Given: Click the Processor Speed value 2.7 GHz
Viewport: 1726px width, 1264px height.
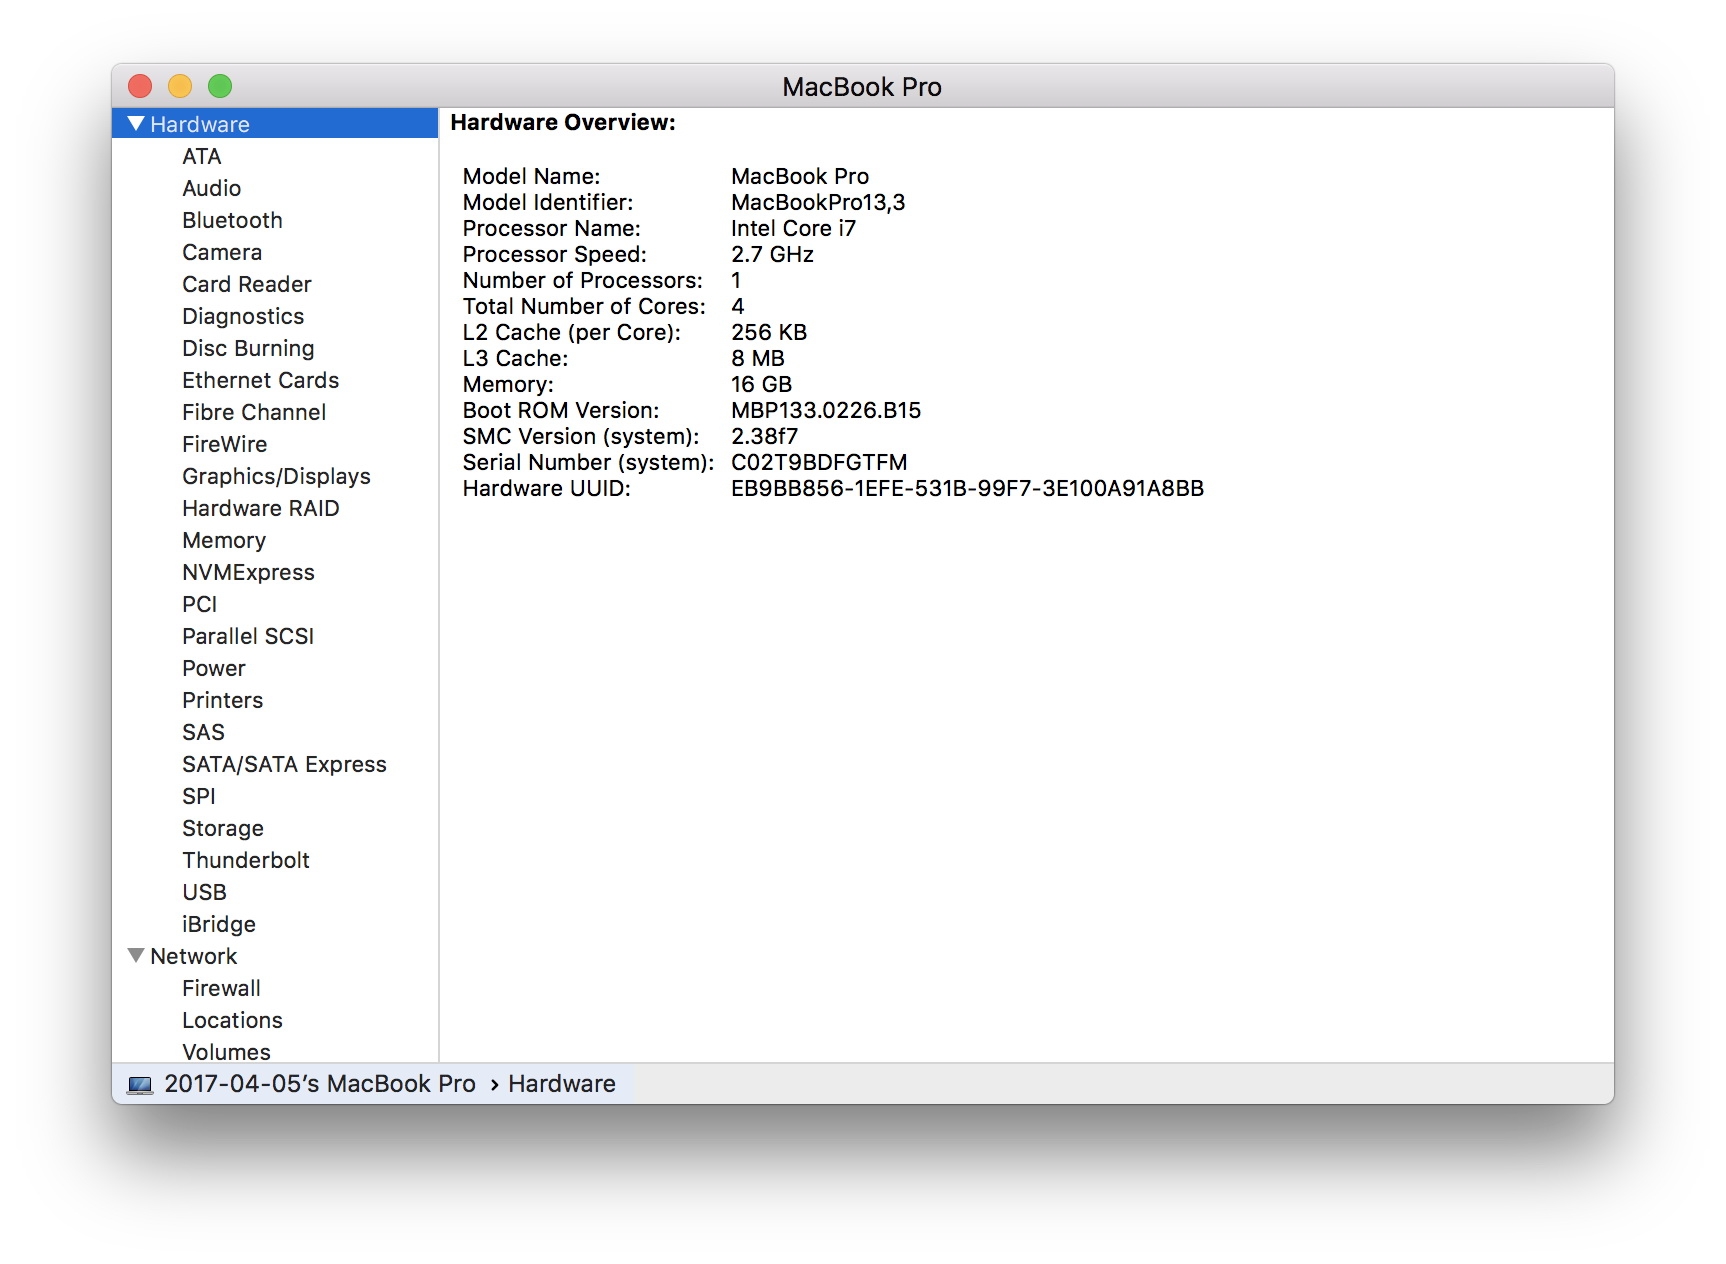Looking at the screenshot, I should [772, 254].
